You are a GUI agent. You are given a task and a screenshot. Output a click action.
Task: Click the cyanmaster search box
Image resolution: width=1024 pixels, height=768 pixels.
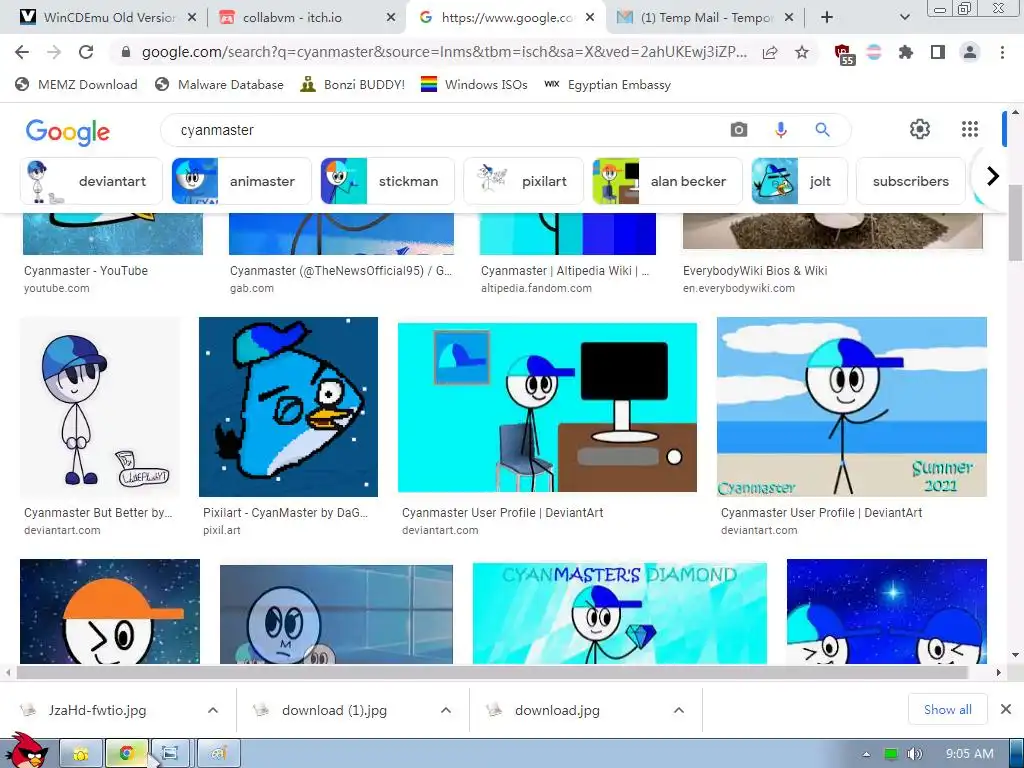click(x=451, y=130)
